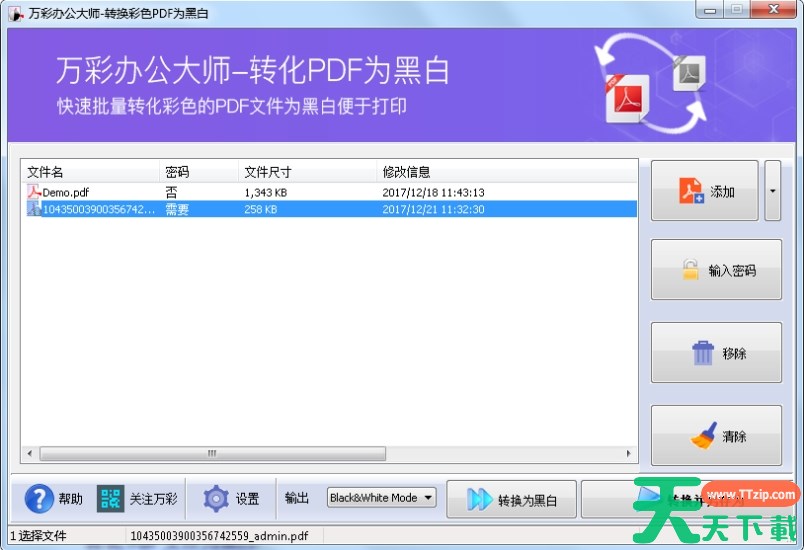
Task: Click the 1,343 KB size cell
Action: pos(266,193)
